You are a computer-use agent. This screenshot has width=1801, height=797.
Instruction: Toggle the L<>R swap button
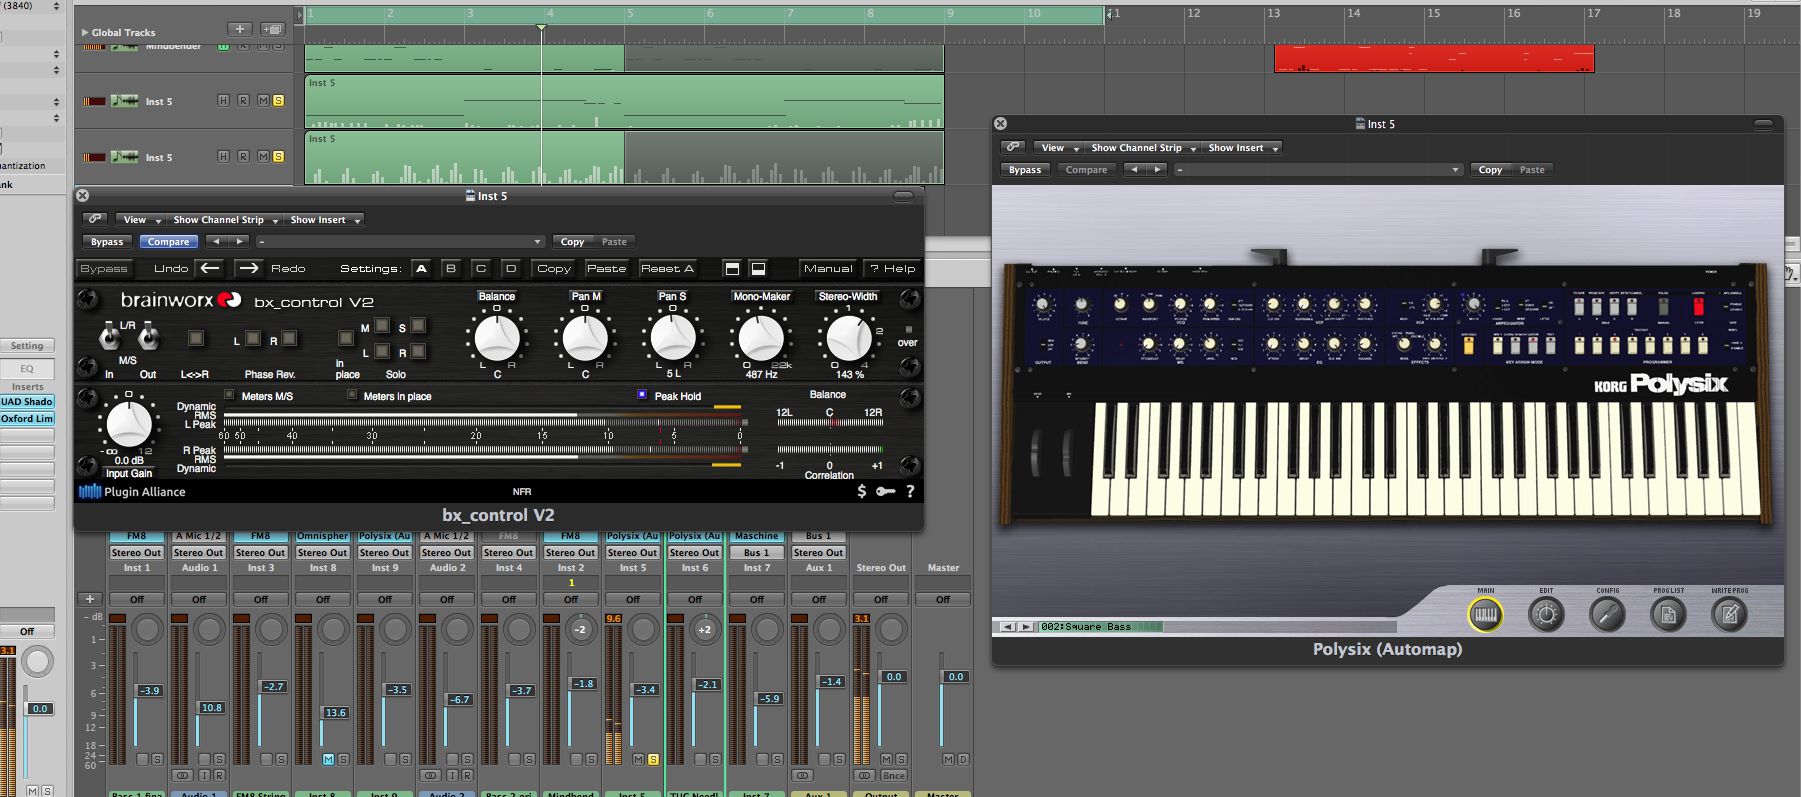tap(196, 340)
